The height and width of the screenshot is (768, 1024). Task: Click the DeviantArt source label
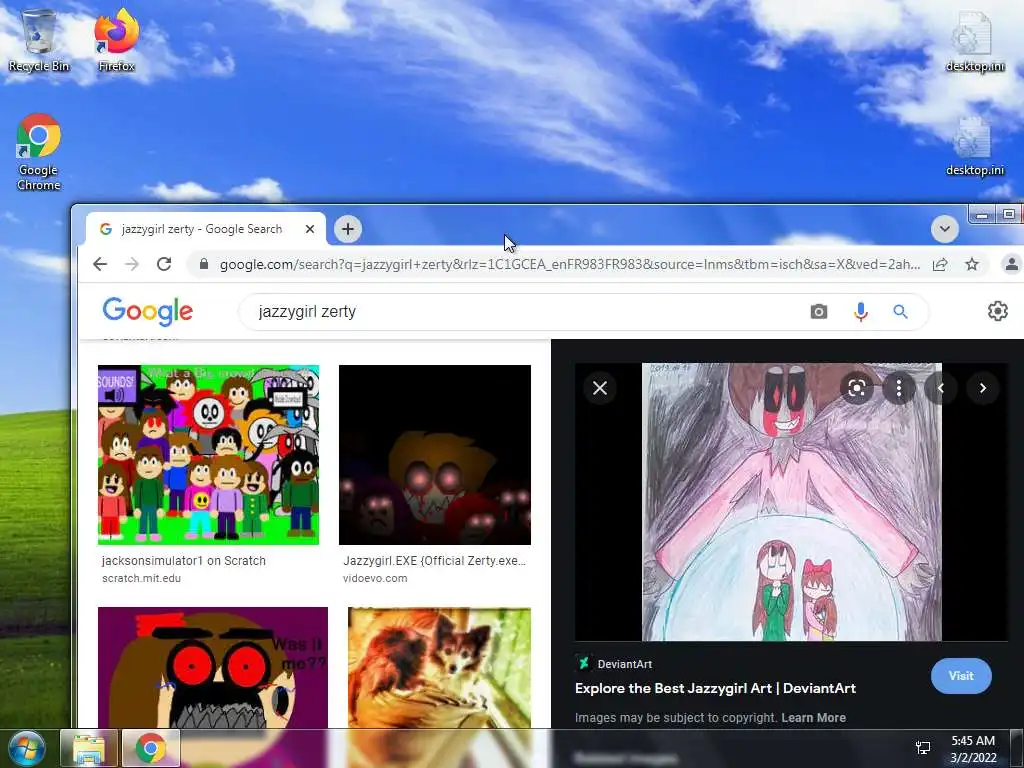pyautogui.click(x=624, y=664)
